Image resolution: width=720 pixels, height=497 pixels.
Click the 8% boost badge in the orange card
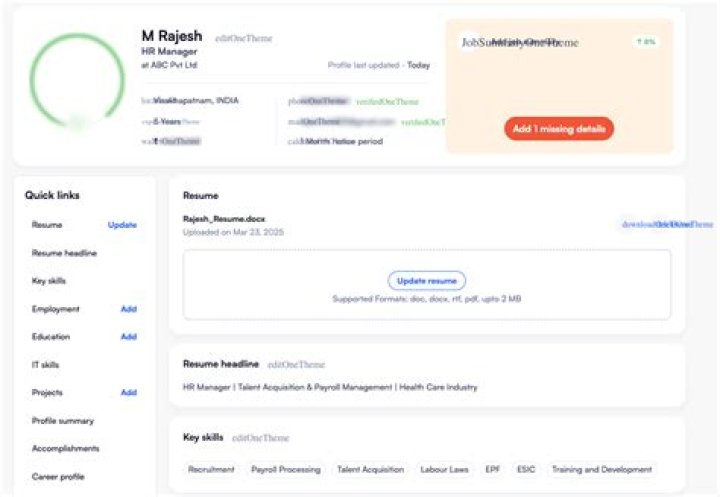pyautogui.click(x=646, y=42)
